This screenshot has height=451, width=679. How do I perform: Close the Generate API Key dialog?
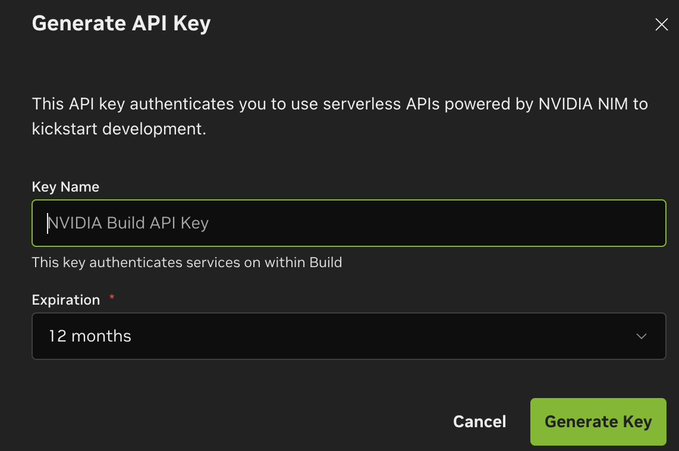pyautogui.click(x=661, y=24)
